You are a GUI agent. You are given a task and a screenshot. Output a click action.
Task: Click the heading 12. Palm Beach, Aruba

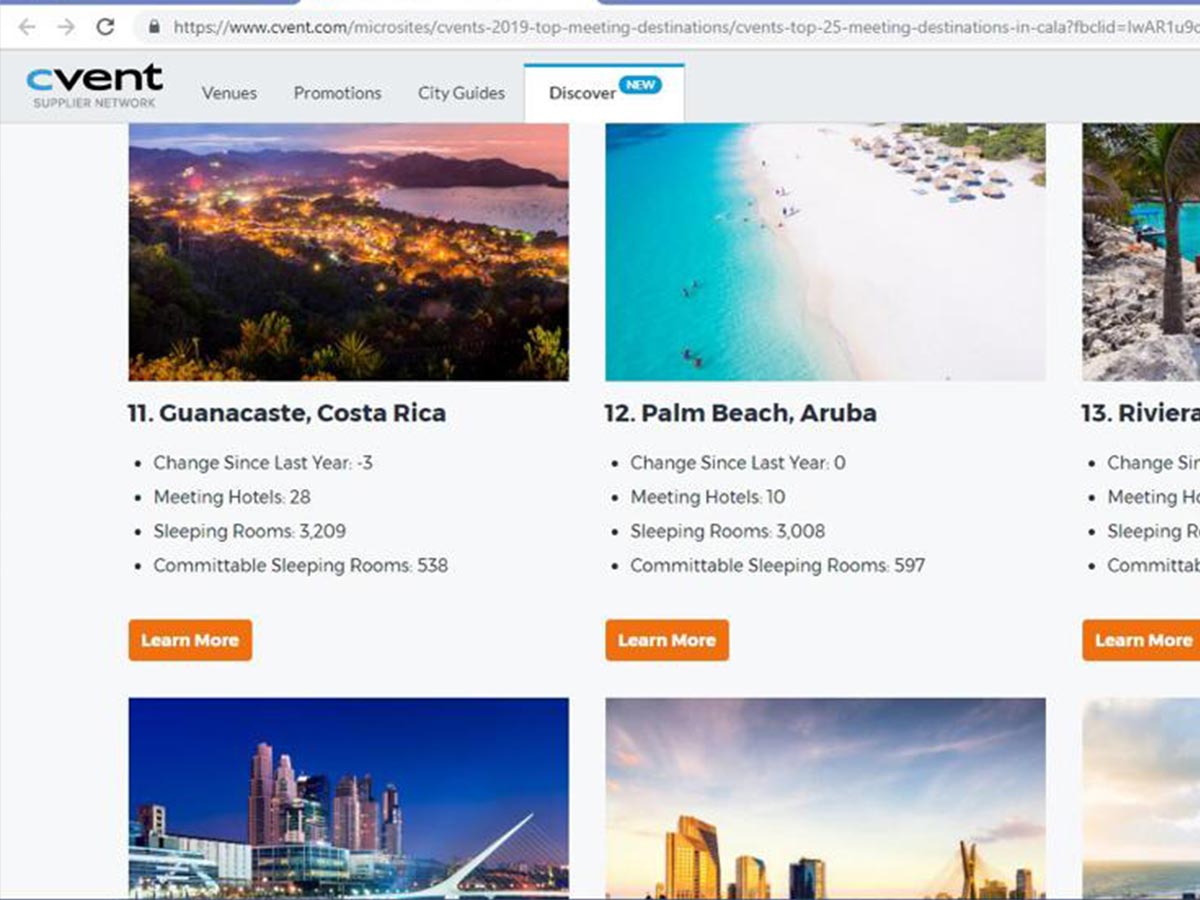(x=740, y=413)
